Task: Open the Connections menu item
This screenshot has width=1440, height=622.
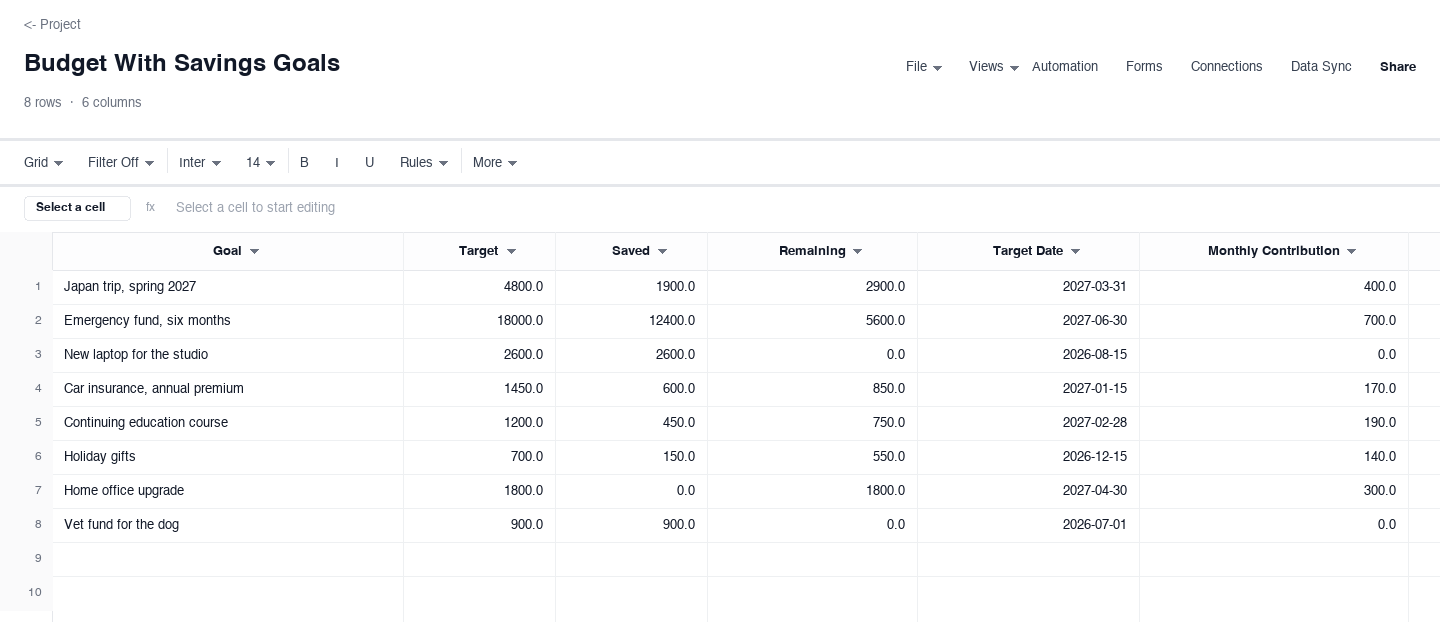Action: coord(1226,67)
